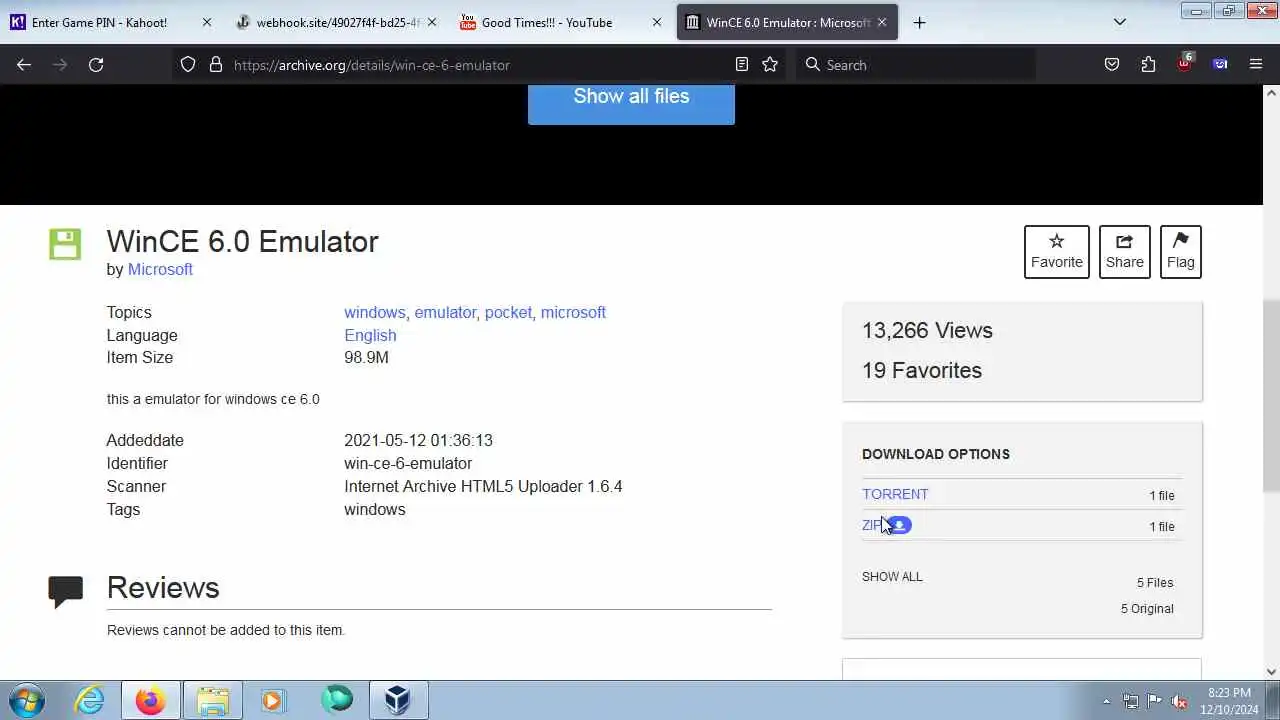Close the WinCE 6.0 Emulator tab
1280x720 pixels.
(882, 22)
